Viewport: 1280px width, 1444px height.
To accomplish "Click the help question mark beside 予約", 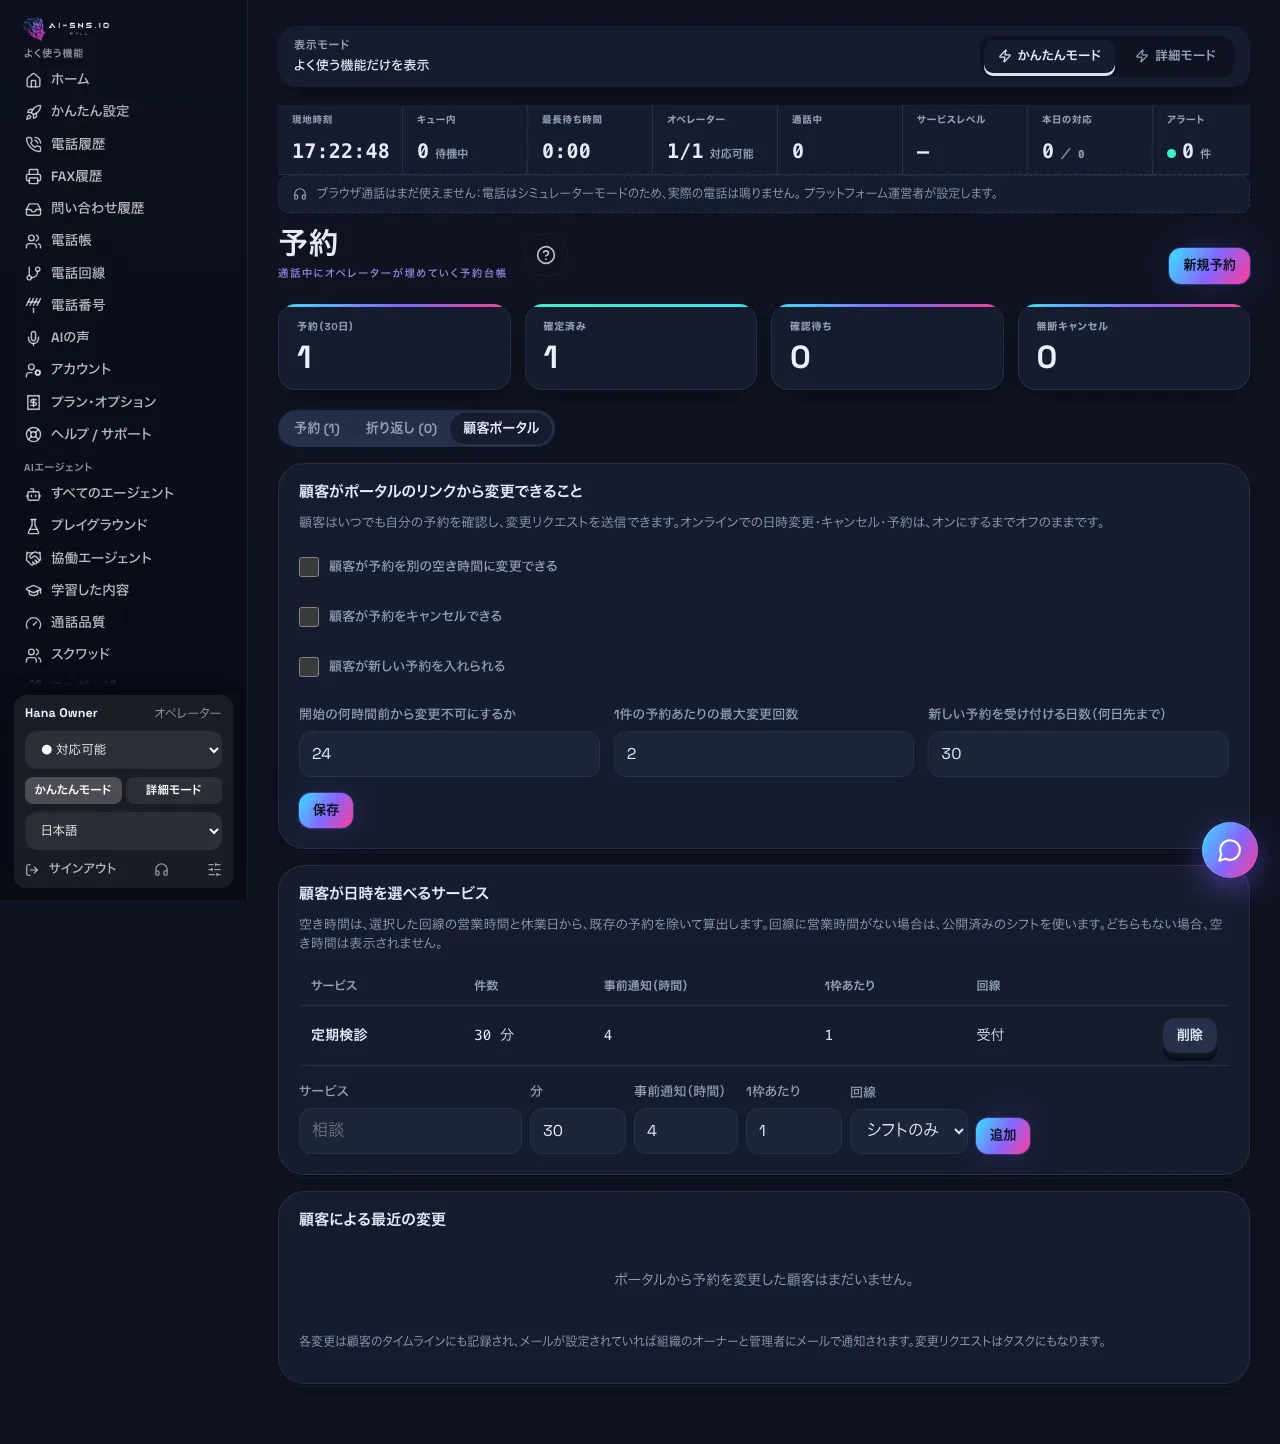I will point(546,255).
